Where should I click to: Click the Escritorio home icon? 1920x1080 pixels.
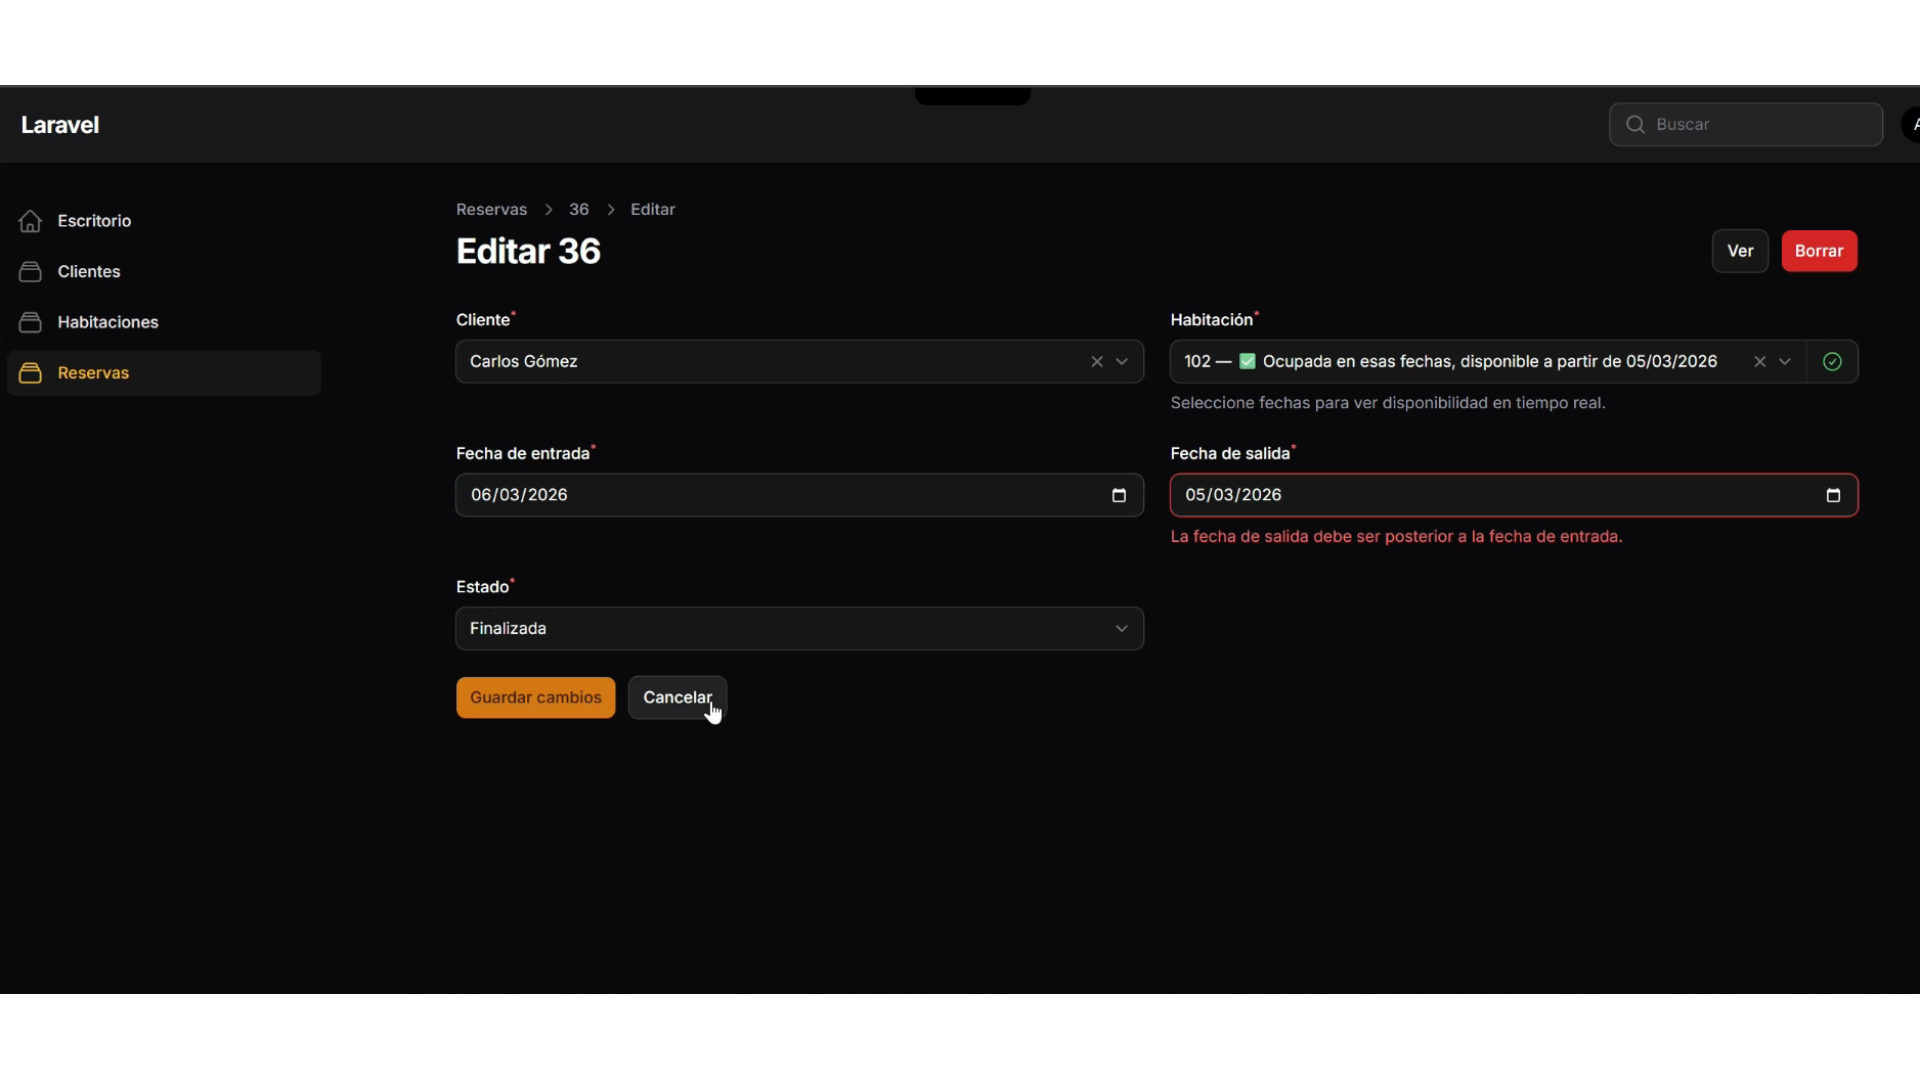30,221
